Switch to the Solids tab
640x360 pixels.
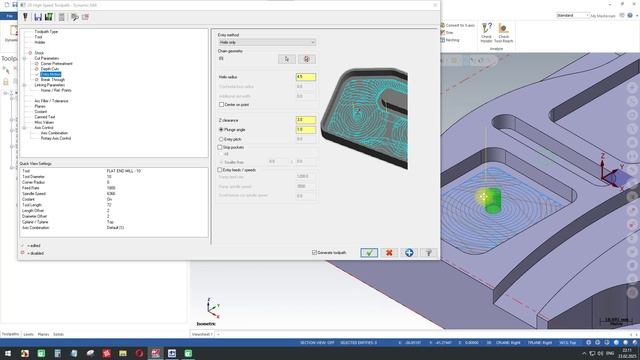tap(58, 334)
